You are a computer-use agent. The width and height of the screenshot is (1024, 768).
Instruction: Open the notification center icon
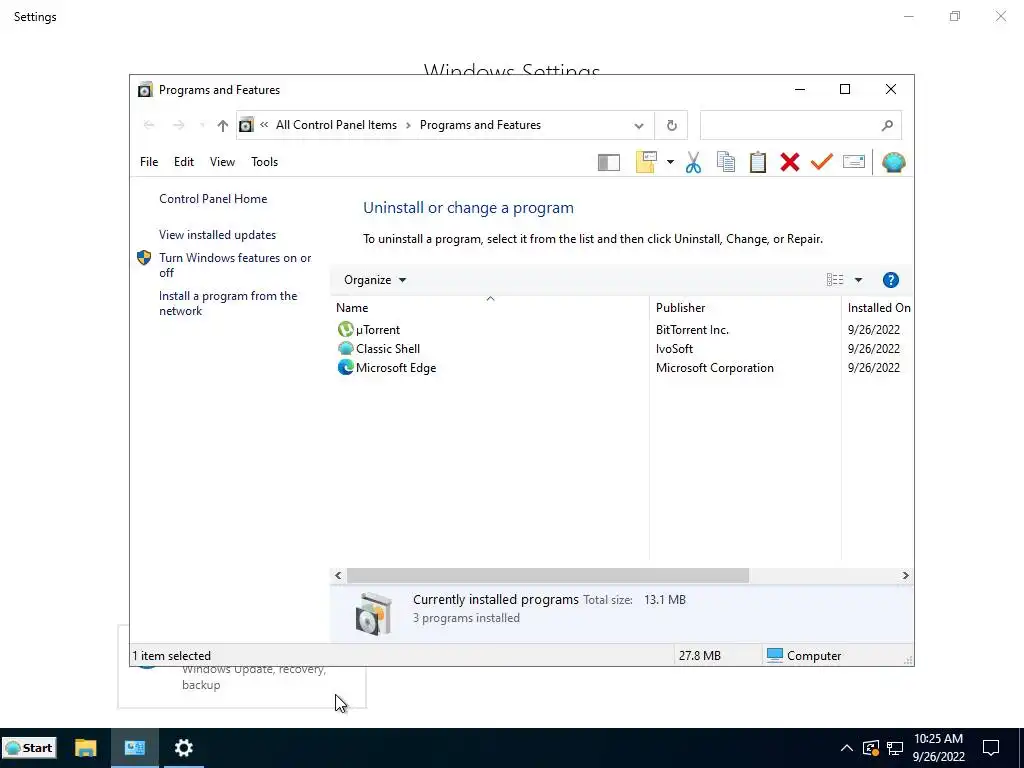991,748
